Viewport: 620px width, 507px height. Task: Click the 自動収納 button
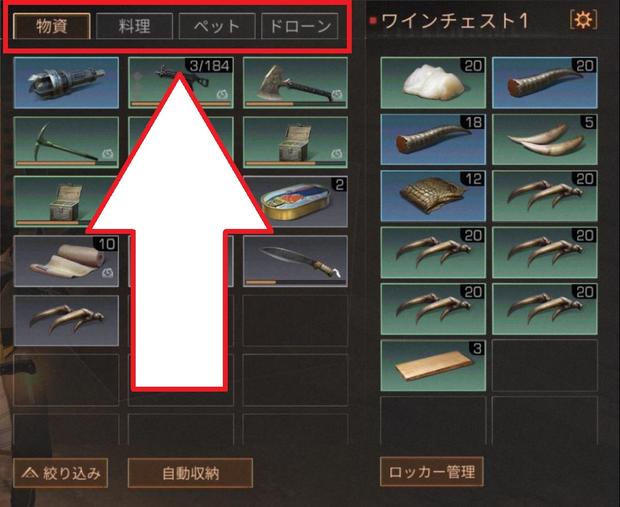tap(190, 473)
